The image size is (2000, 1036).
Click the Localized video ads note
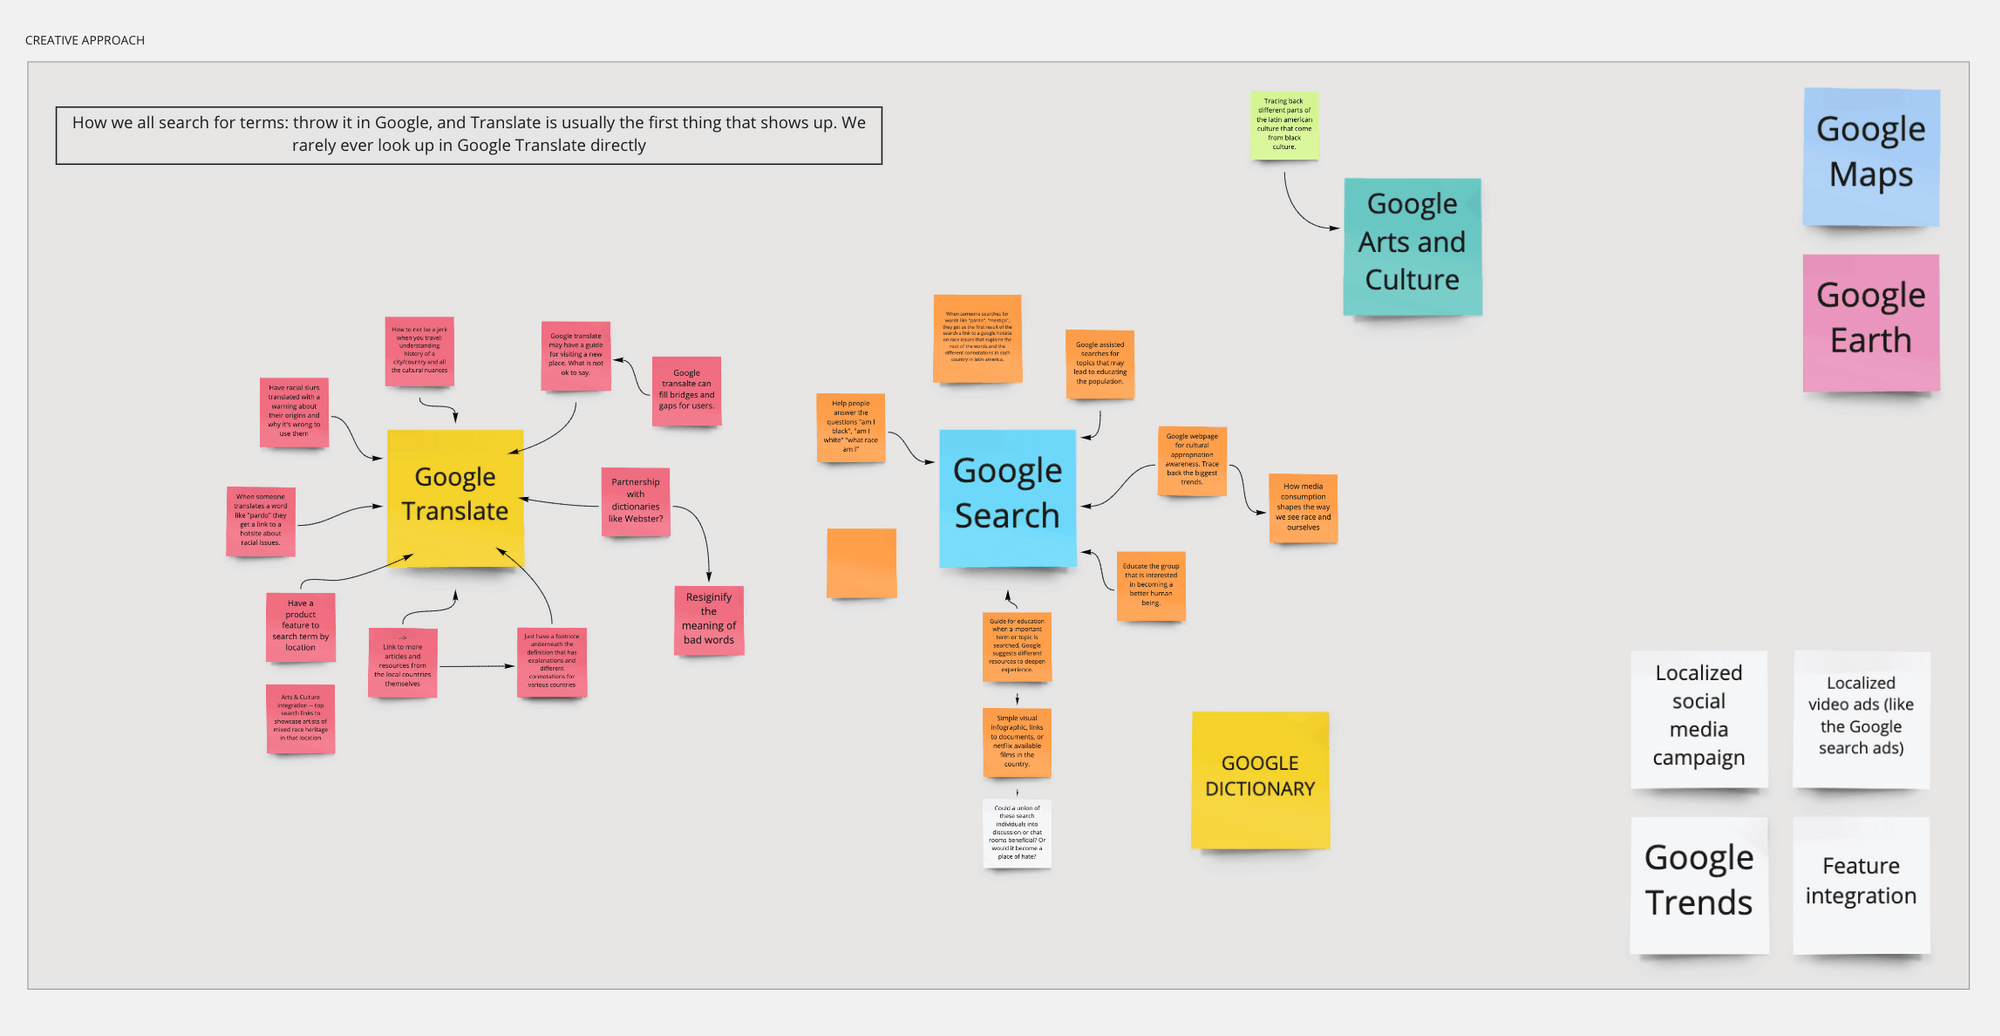pyautogui.click(x=1861, y=719)
